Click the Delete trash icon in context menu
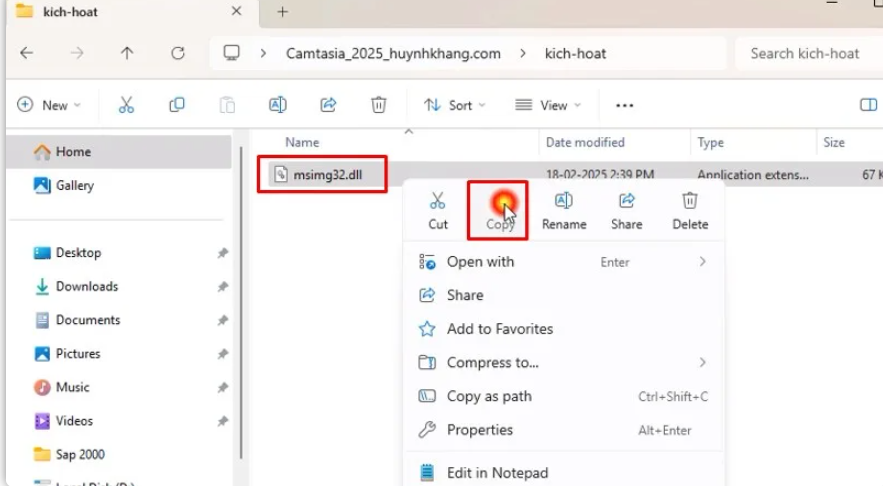This screenshot has height=486, width=883. tap(689, 202)
